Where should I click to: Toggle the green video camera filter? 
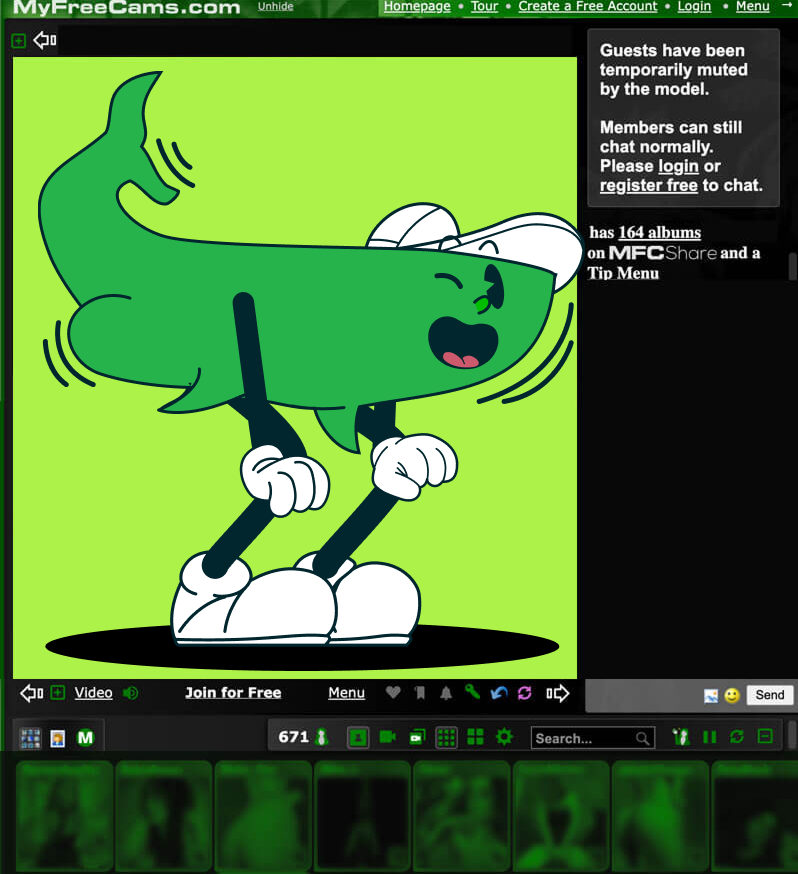coord(387,737)
